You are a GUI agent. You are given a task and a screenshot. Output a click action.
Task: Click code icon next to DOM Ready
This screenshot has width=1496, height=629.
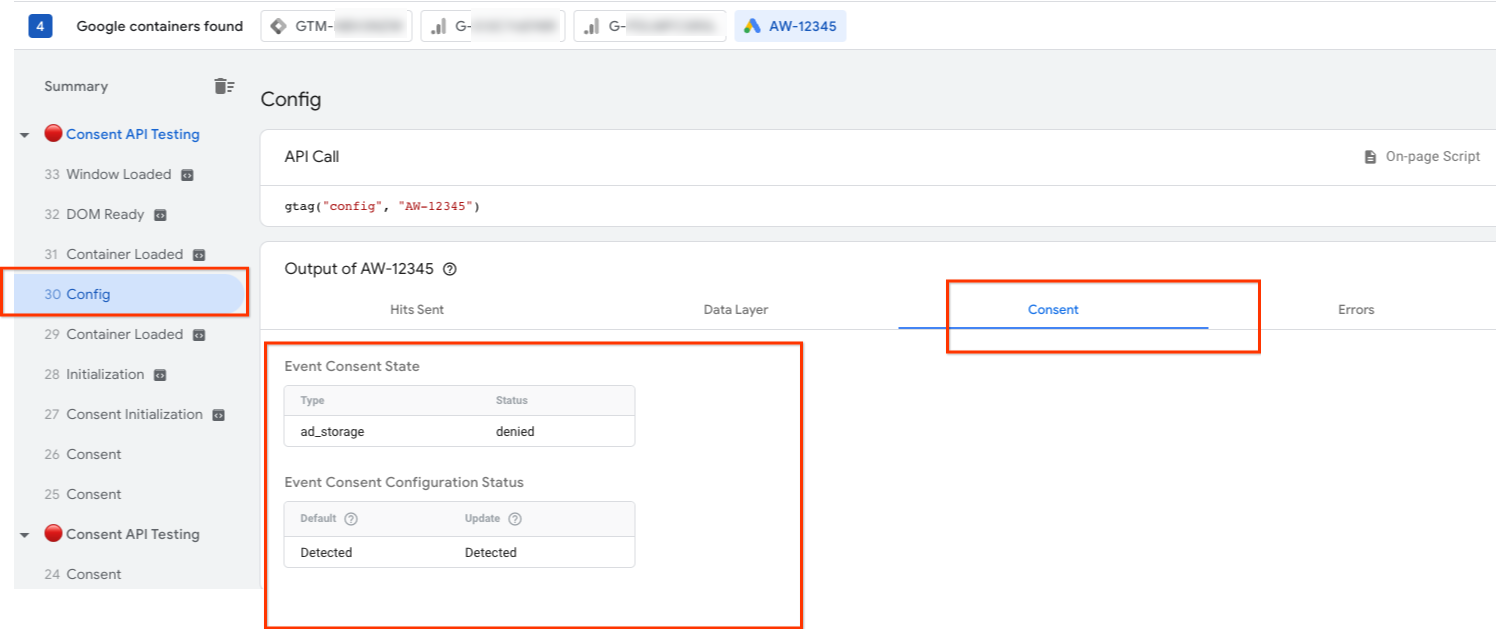click(x=160, y=215)
